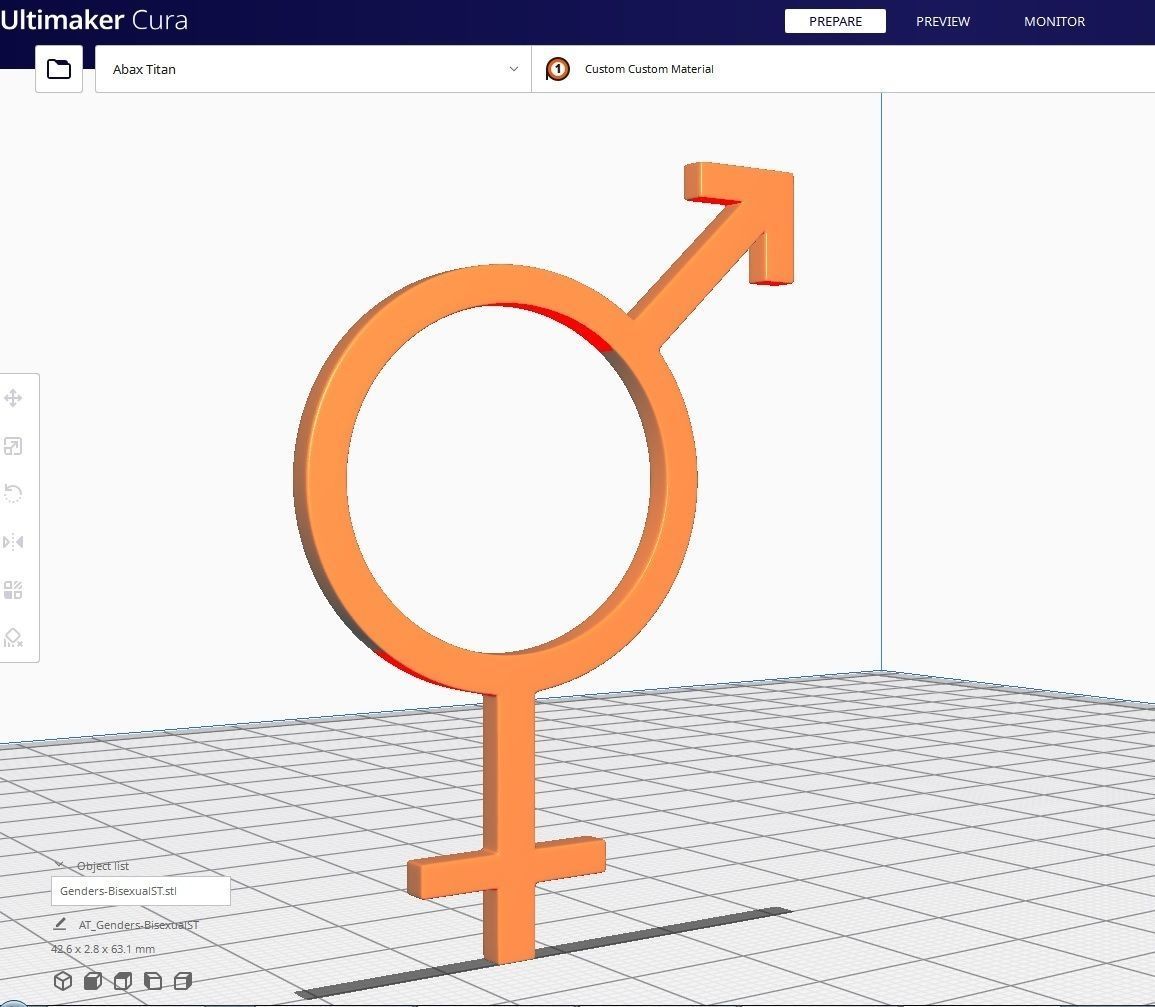
Task: Edit job name with pencil icon
Action: point(60,924)
